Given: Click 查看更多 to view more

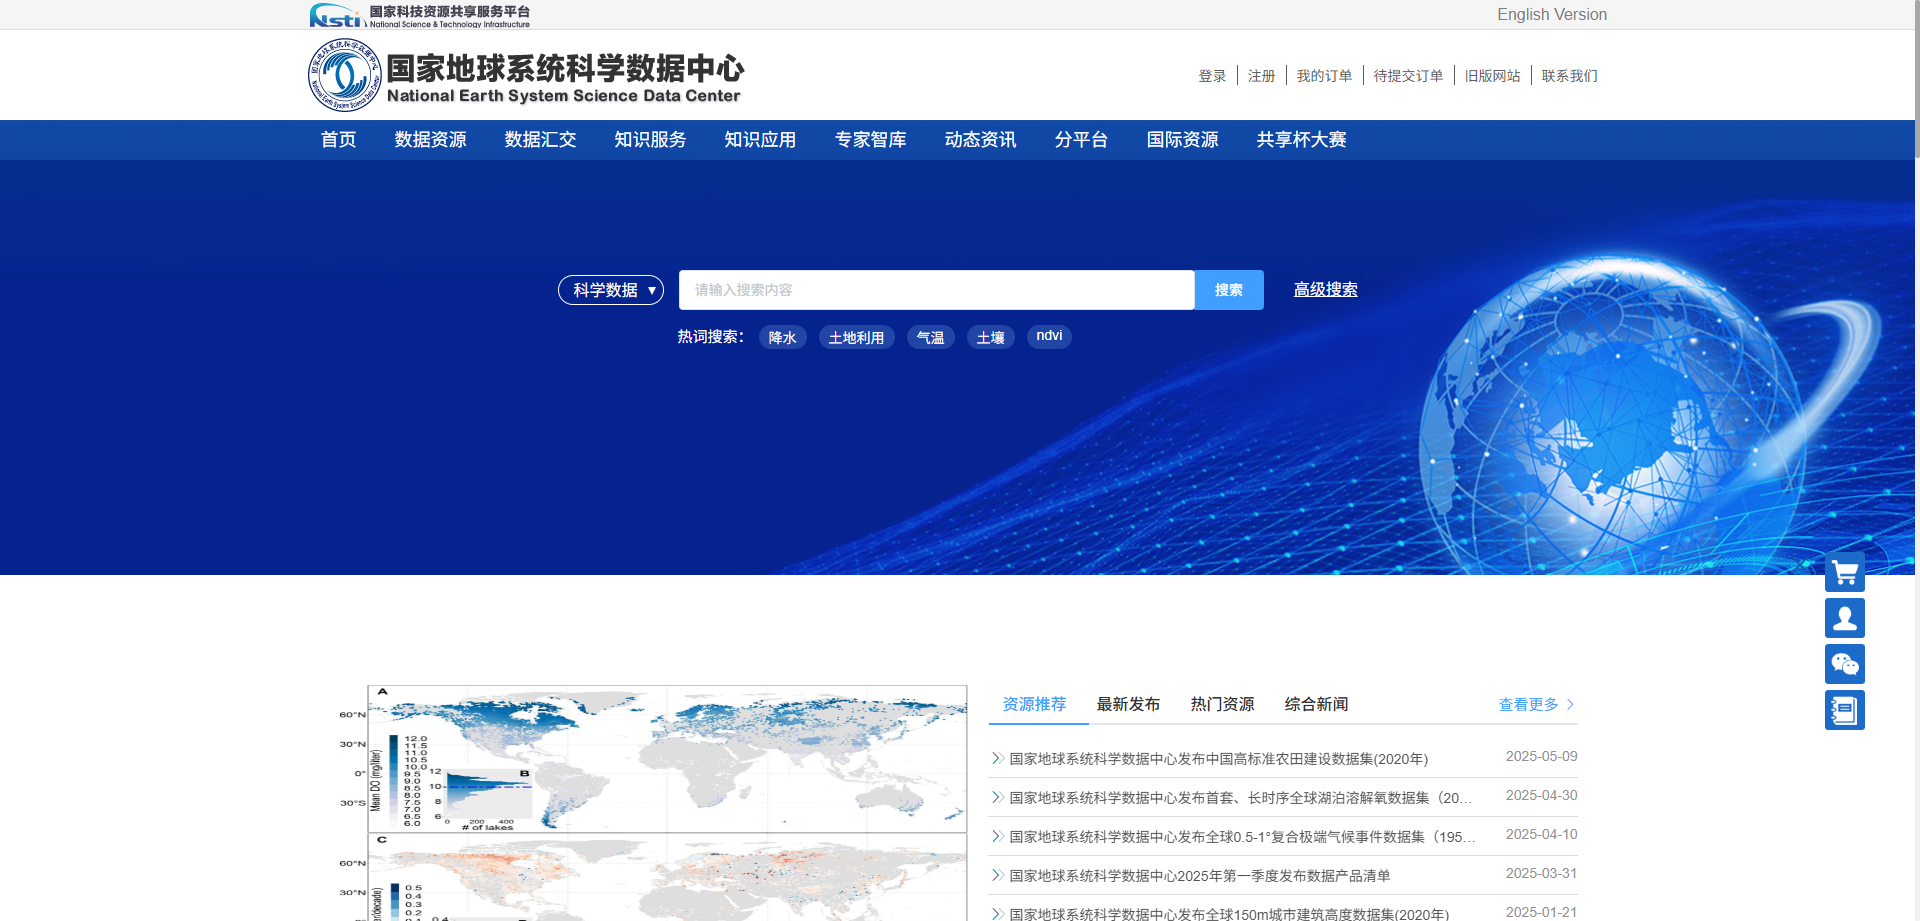Looking at the screenshot, I should (x=1529, y=705).
